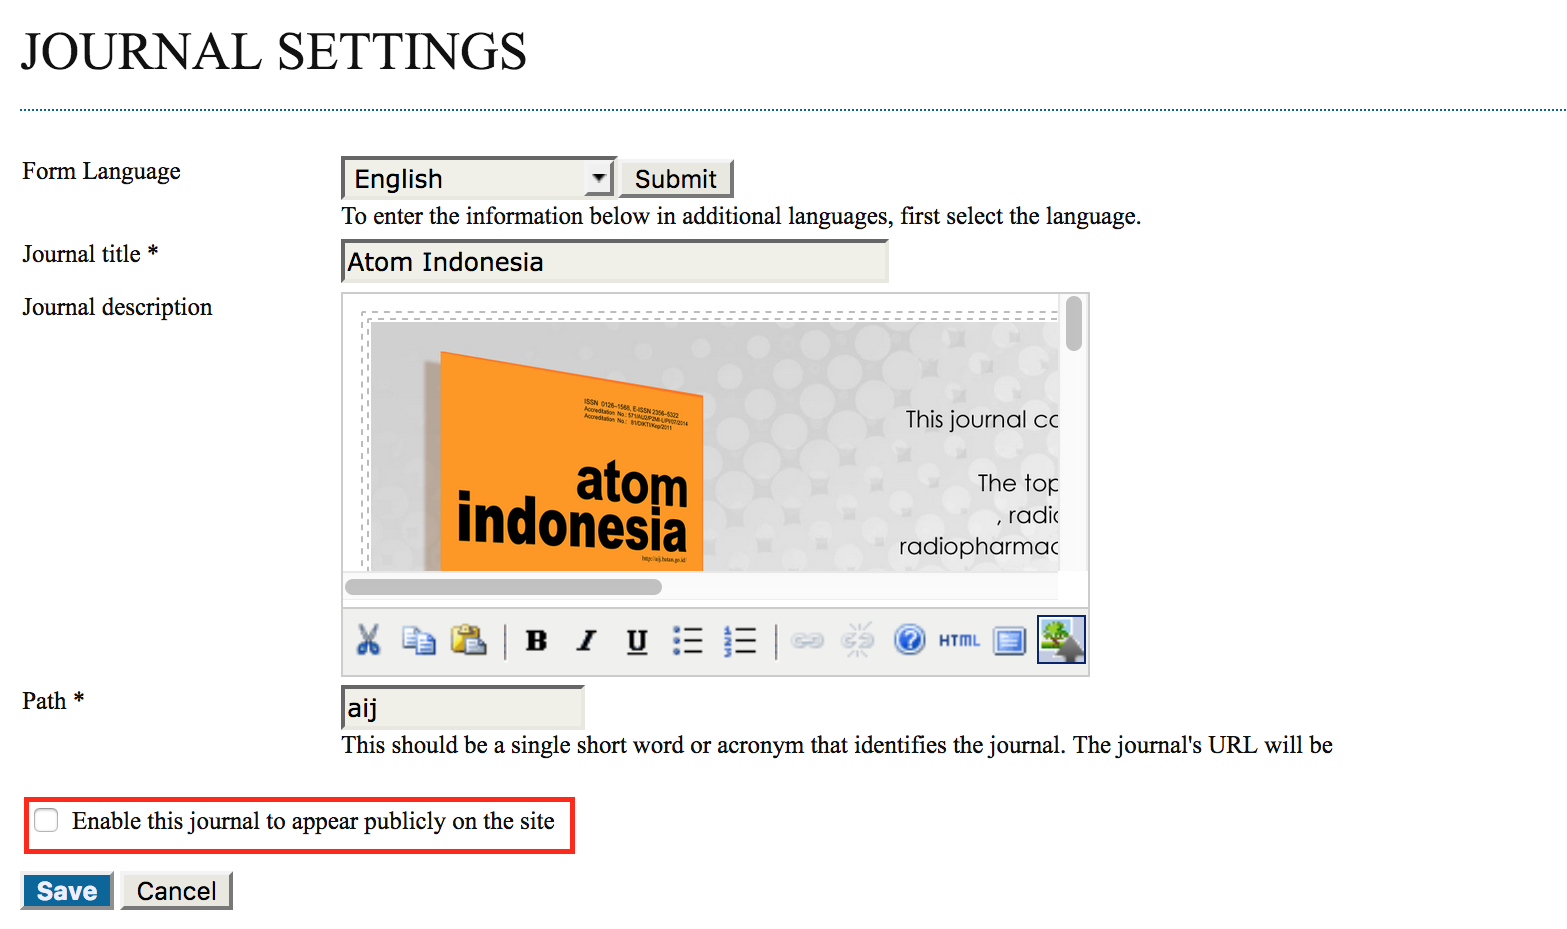Save the journal settings
This screenshot has width=1567, height=929.
[x=67, y=891]
